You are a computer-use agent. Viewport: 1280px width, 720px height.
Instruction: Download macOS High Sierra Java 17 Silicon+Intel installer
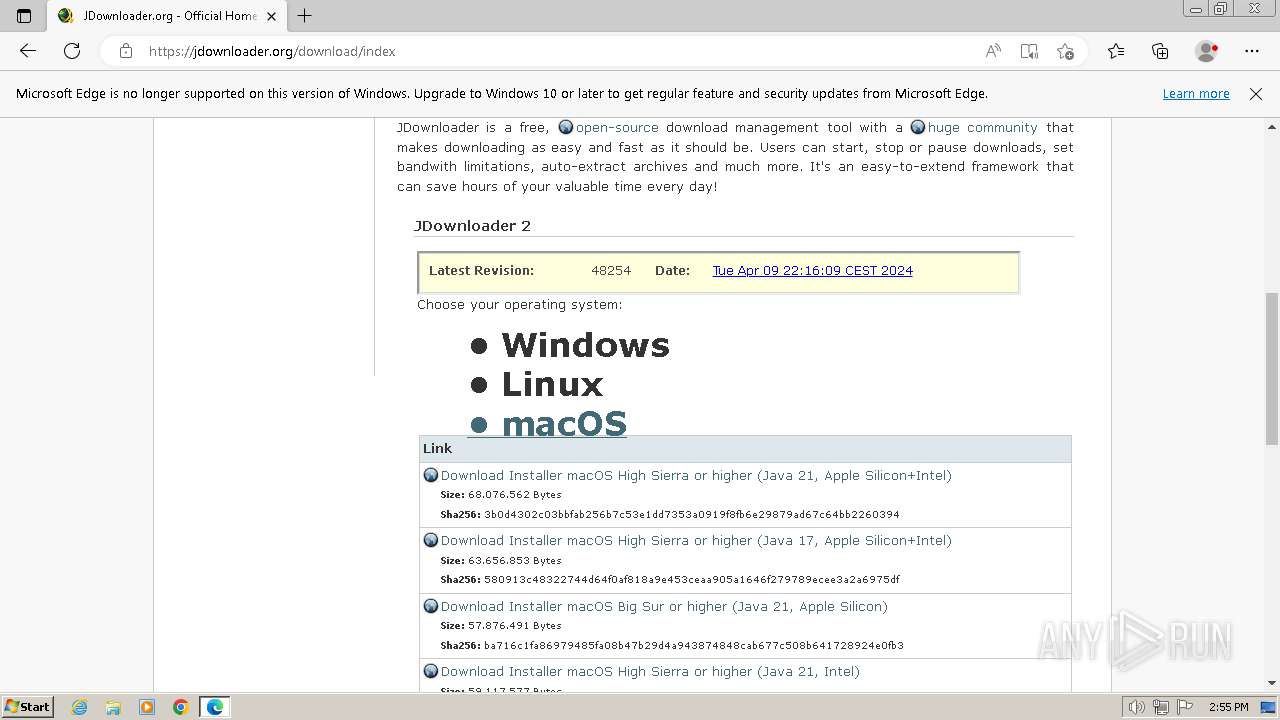pos(696,541)
